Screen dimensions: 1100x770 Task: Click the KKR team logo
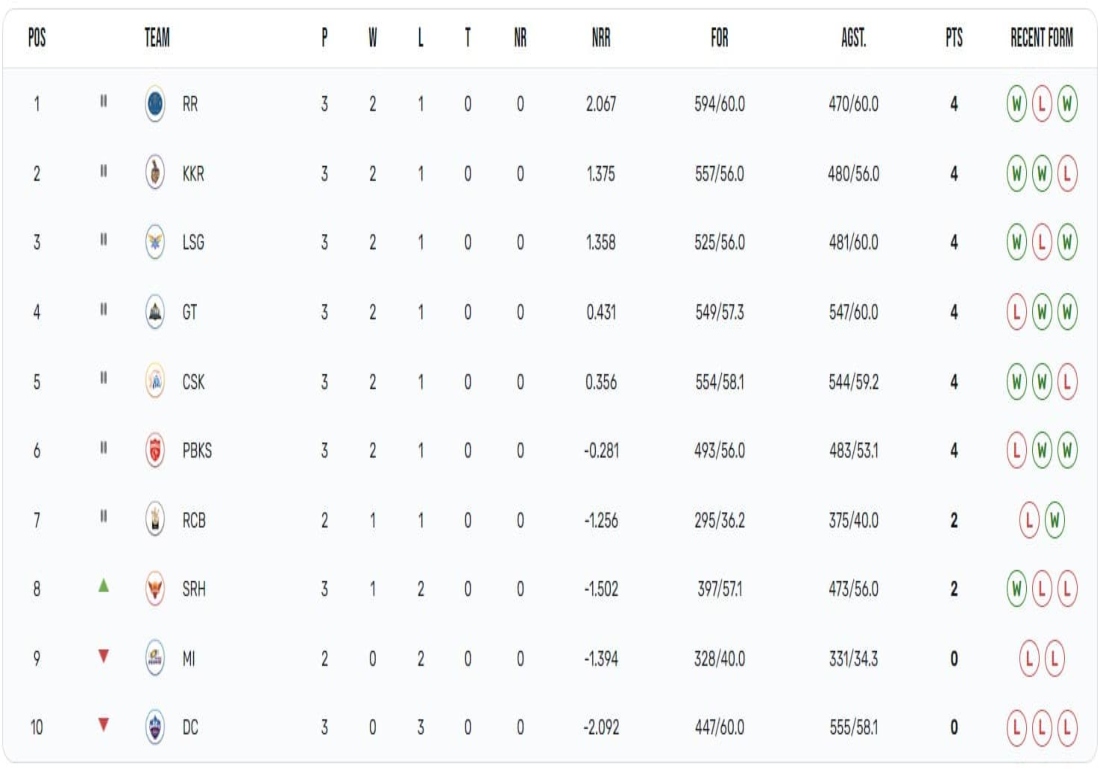click(155, 173)
